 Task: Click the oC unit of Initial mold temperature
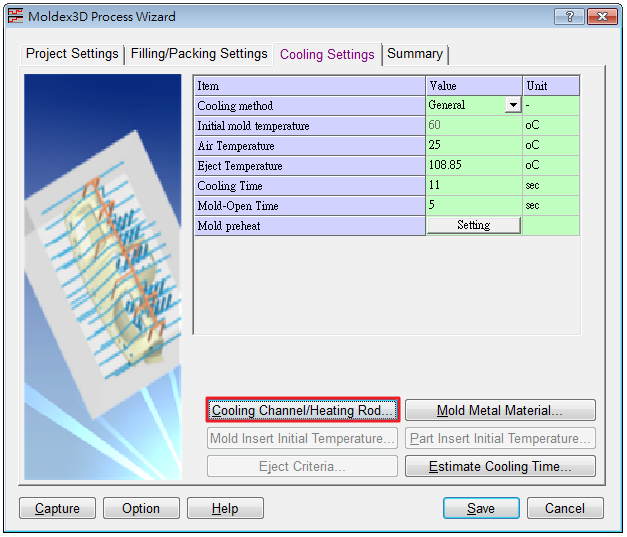pyautogui.click(x=551, y=125)
